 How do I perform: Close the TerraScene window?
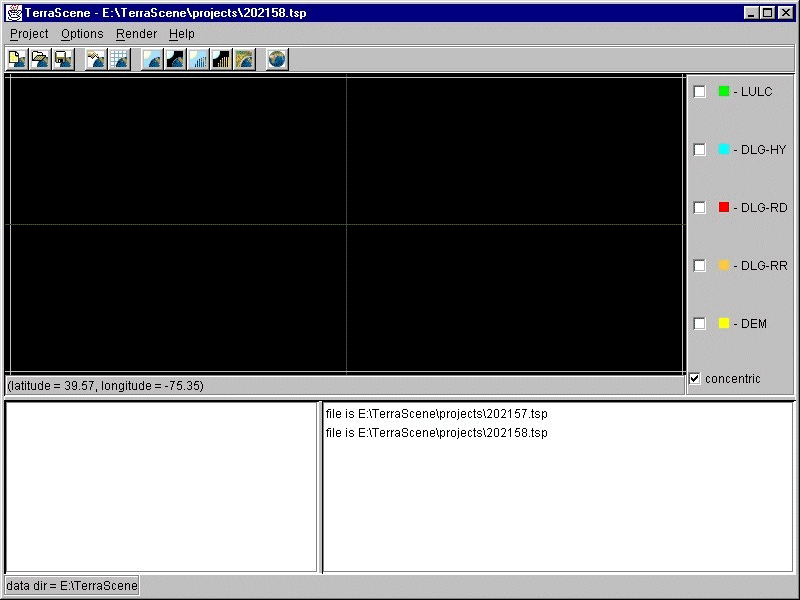coord(786,13)
